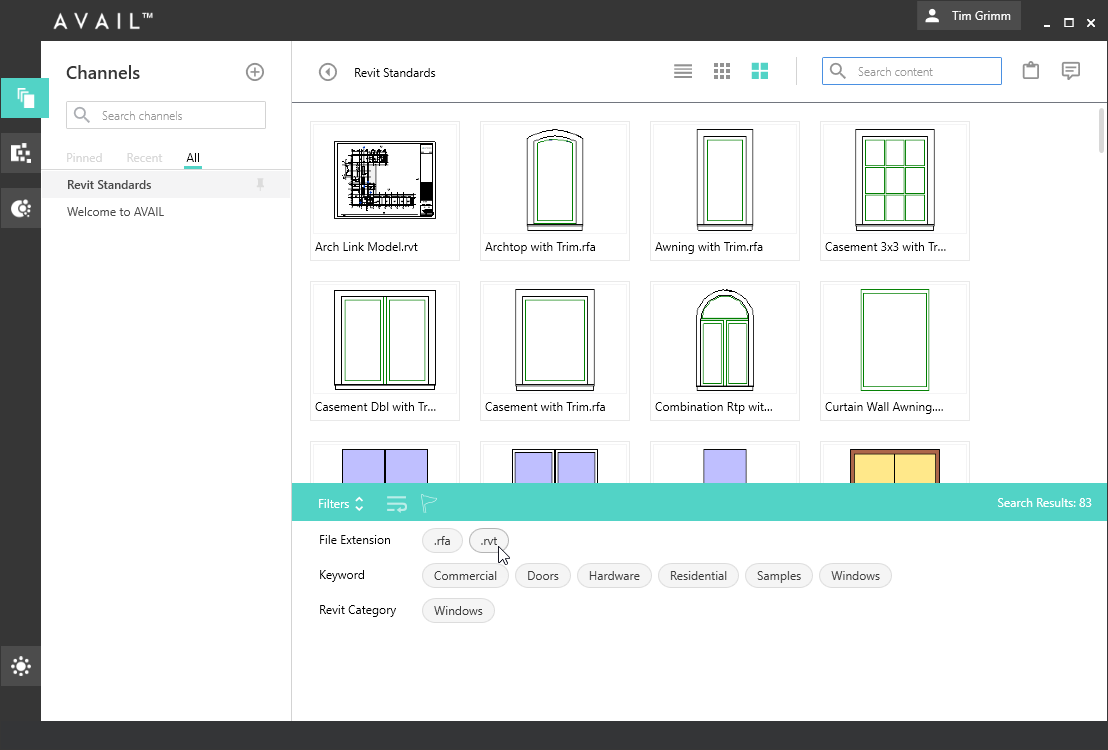This screenshot has height=750, width=1108.
Task: Click the back arrow beside Revit Standards
Action: pyautogui.click(x=327, y=71)
